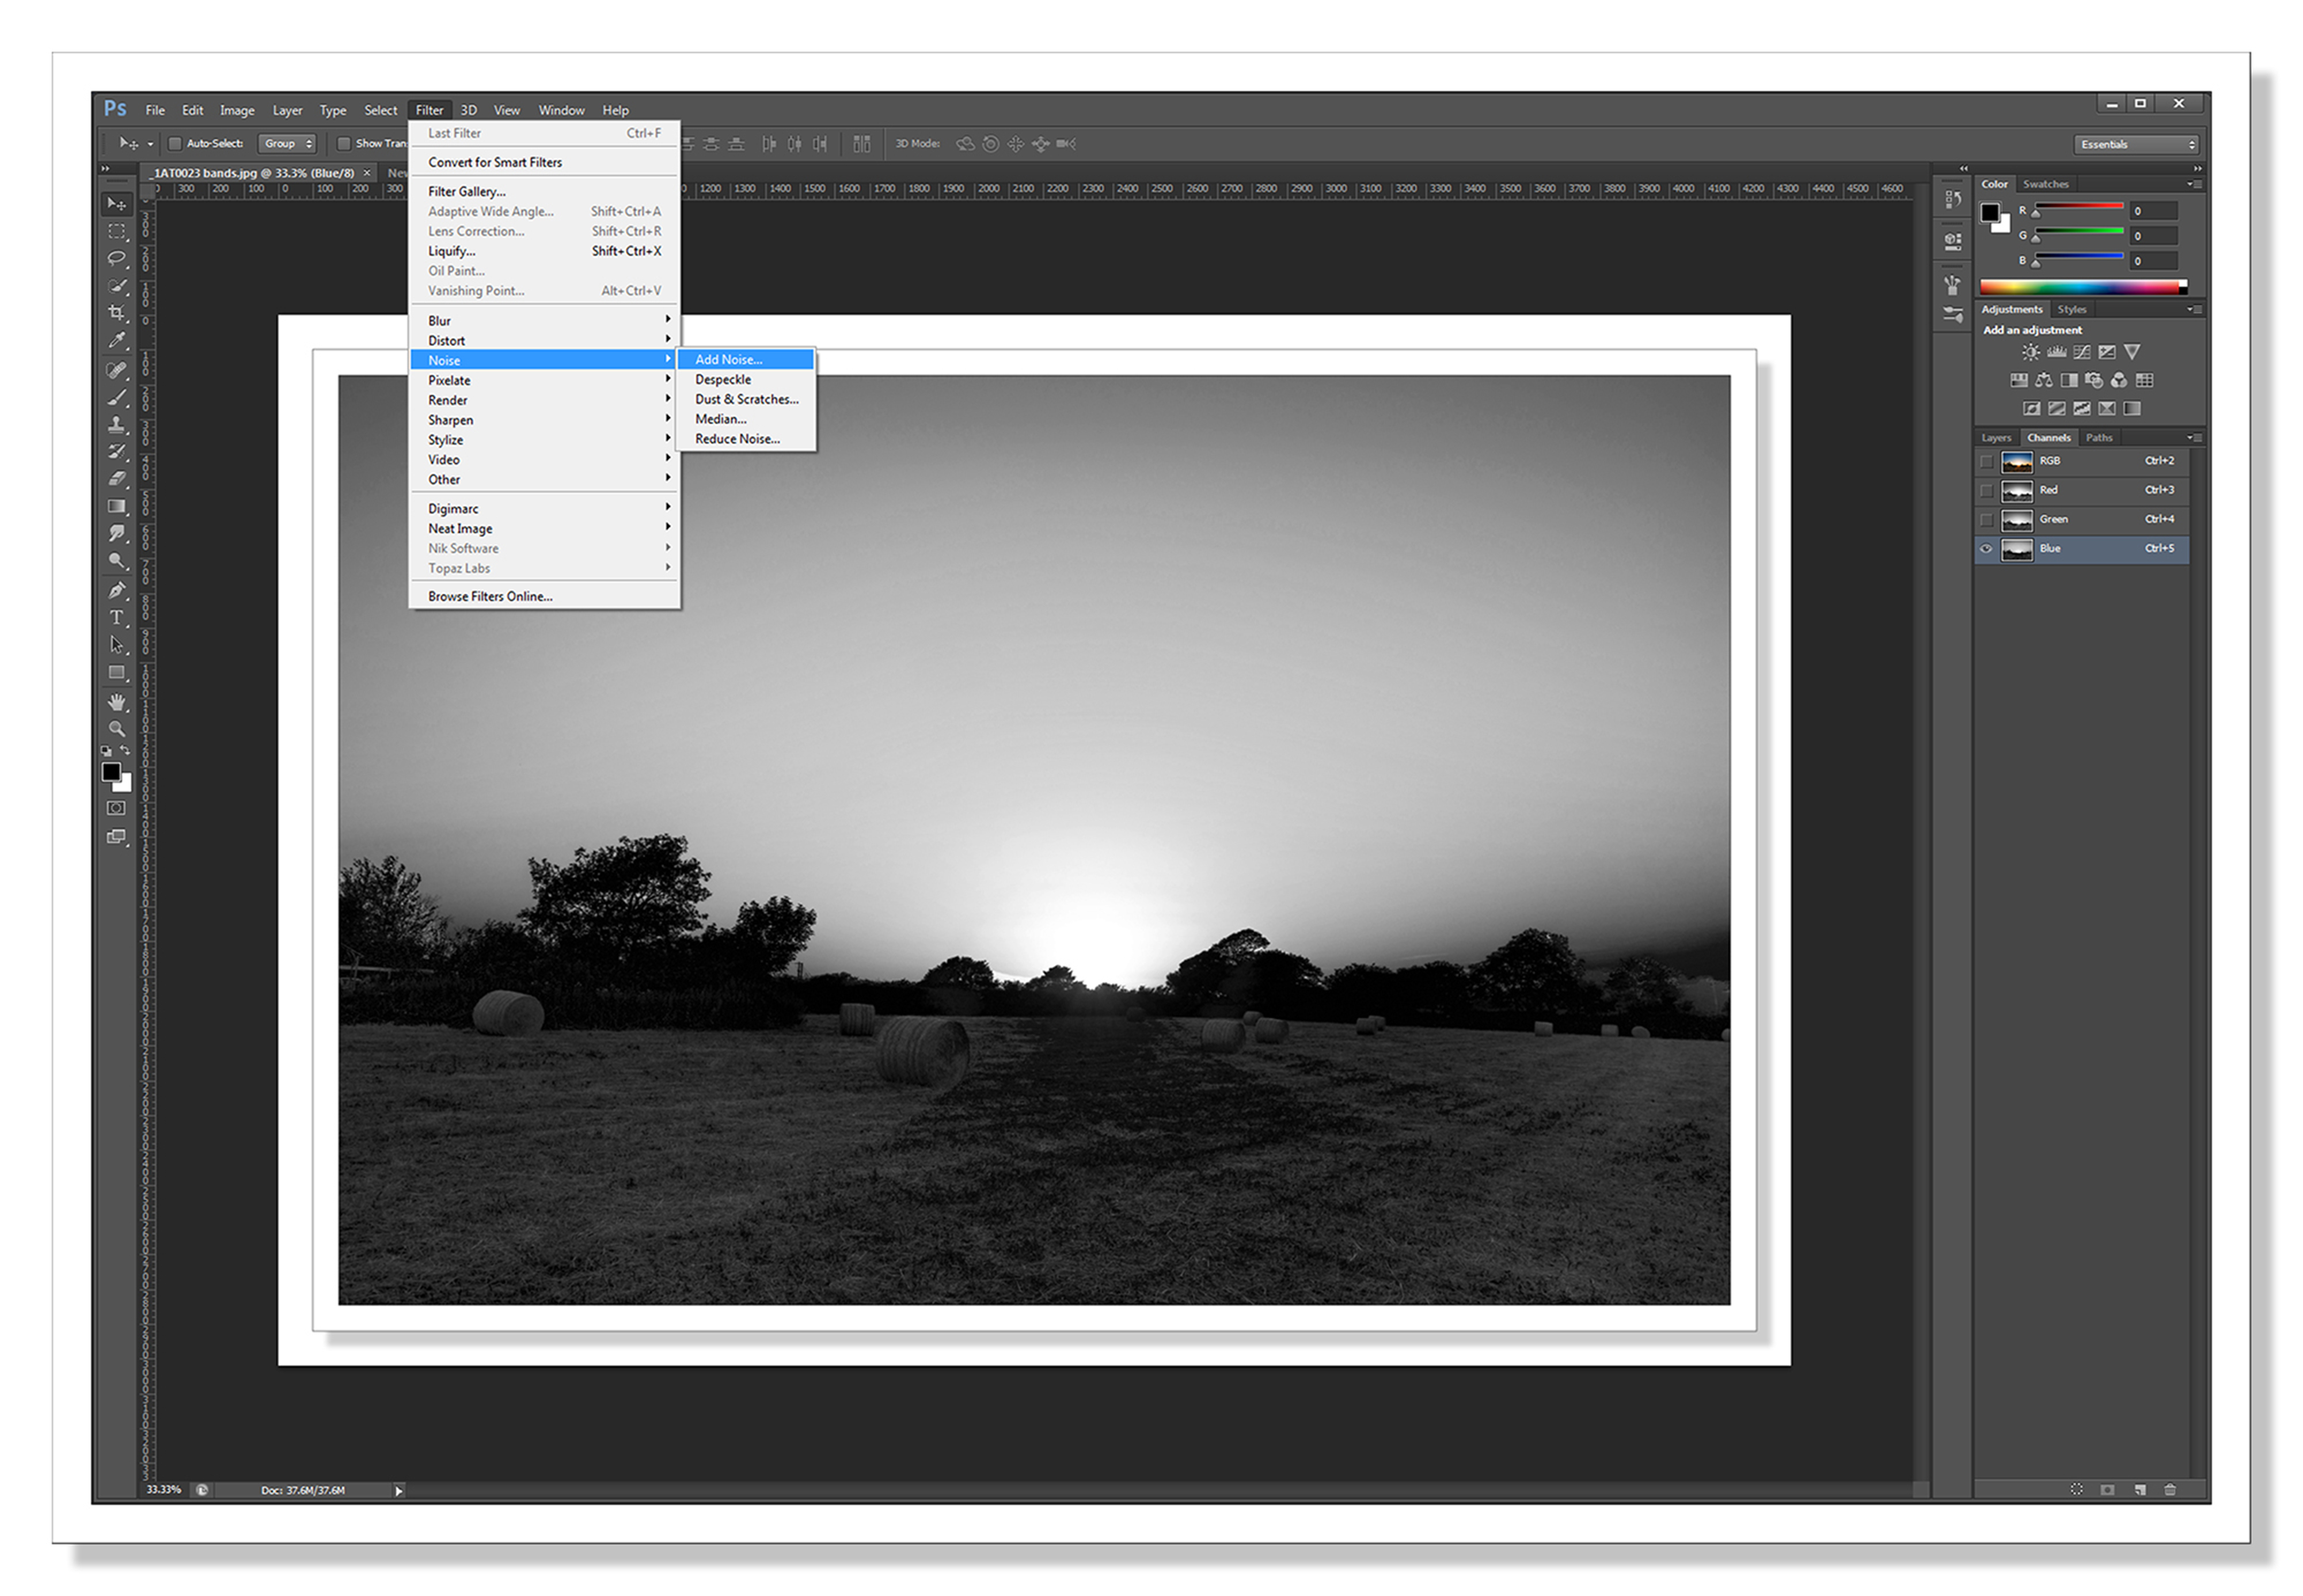2303x1596 pixels.
Task: Open the Essentials workspace dropdown
Action: [x=2138, y=144]
